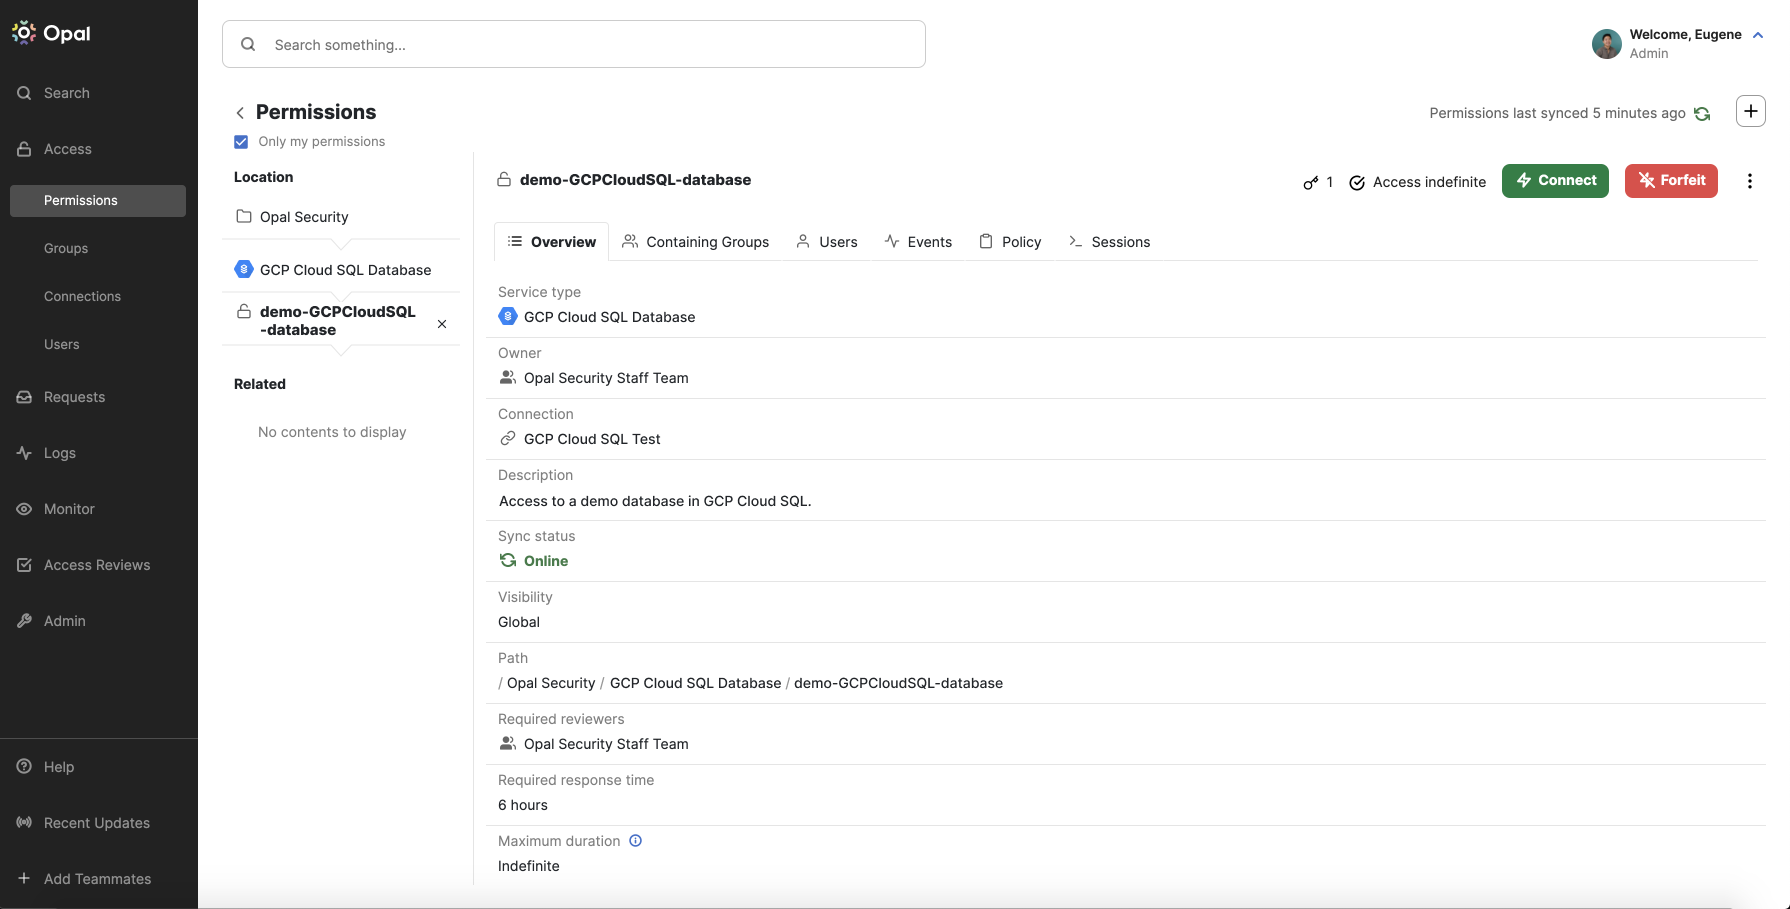Click the plus add button
1790x909 pixels.
(1751, 111)
